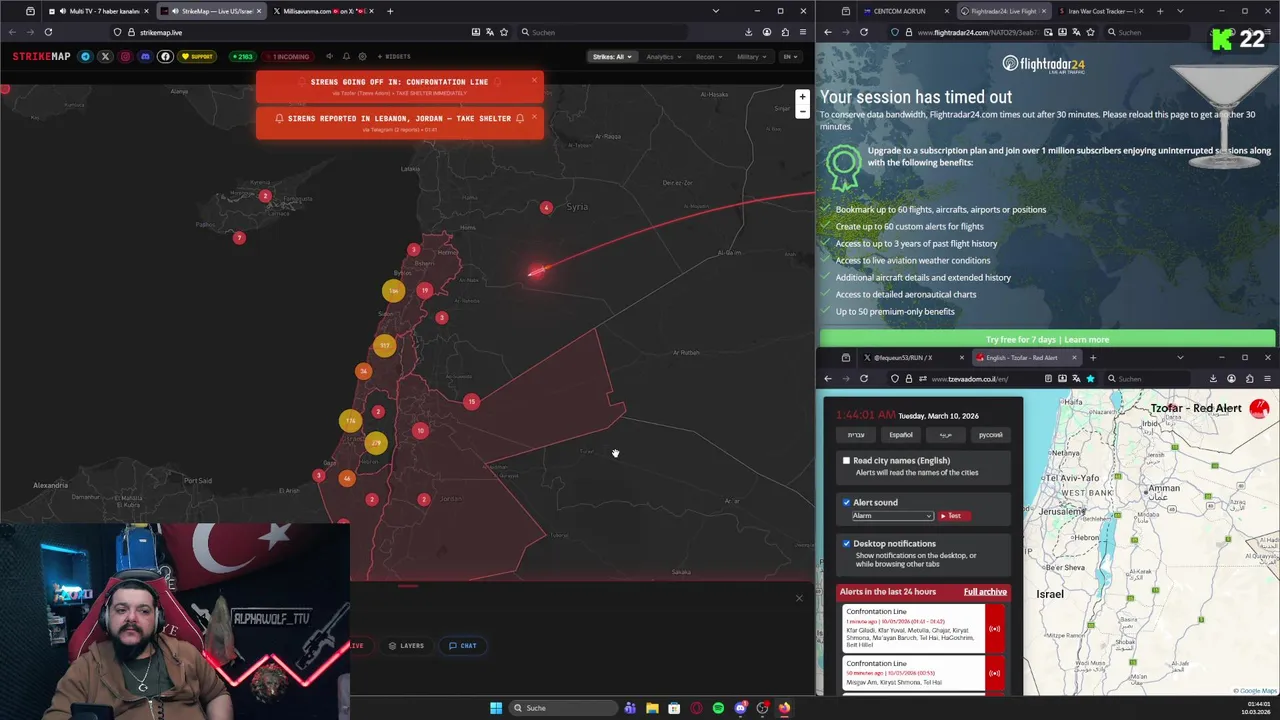Open StrikeMap notification bell

tap(346, 56)
